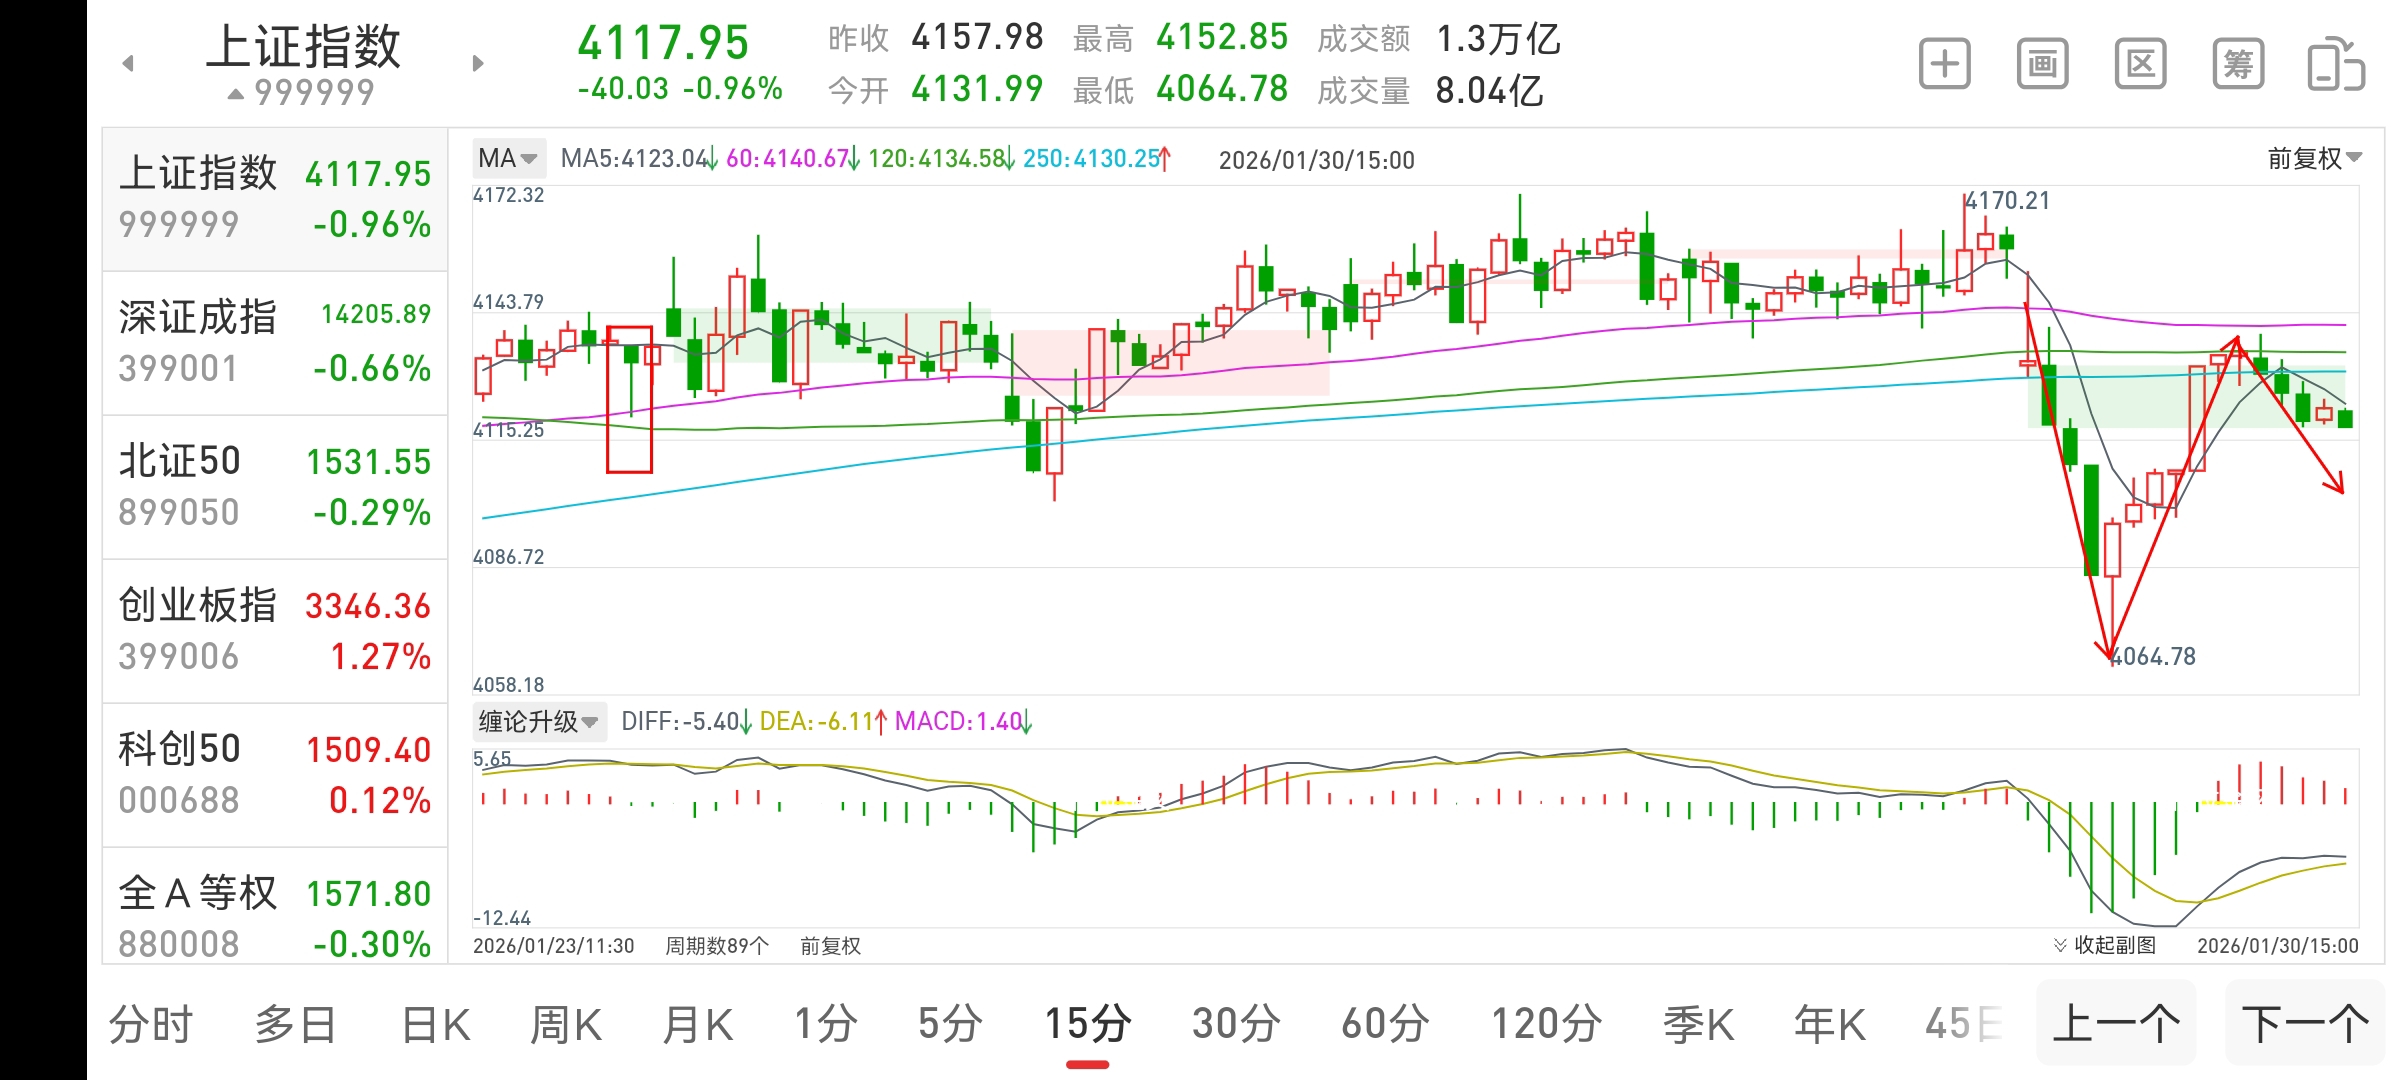The image size is (2400, 1080).
Task: Click the rotate screen device icon
Action: coord(2335,65)
